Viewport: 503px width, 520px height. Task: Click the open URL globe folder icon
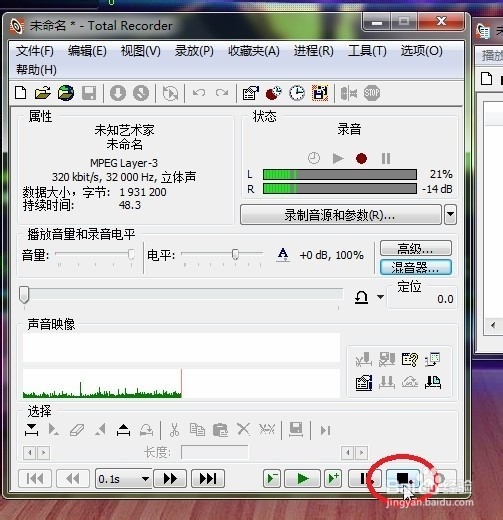(x=66, y=93)
